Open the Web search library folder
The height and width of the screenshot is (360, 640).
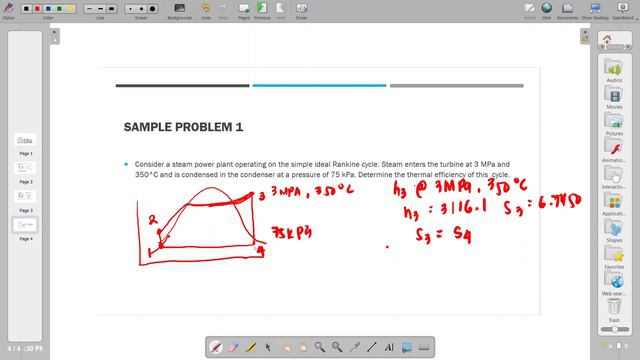(x=614, y=284)
